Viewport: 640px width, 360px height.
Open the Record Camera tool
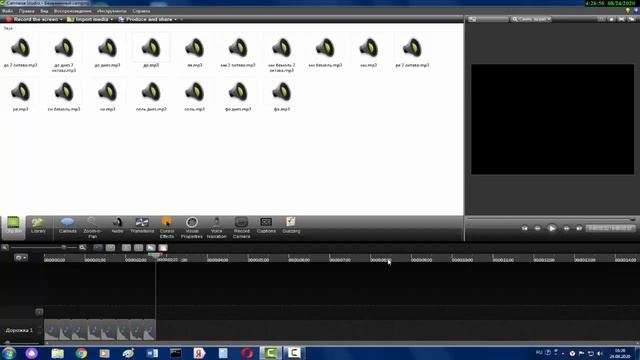241,228
